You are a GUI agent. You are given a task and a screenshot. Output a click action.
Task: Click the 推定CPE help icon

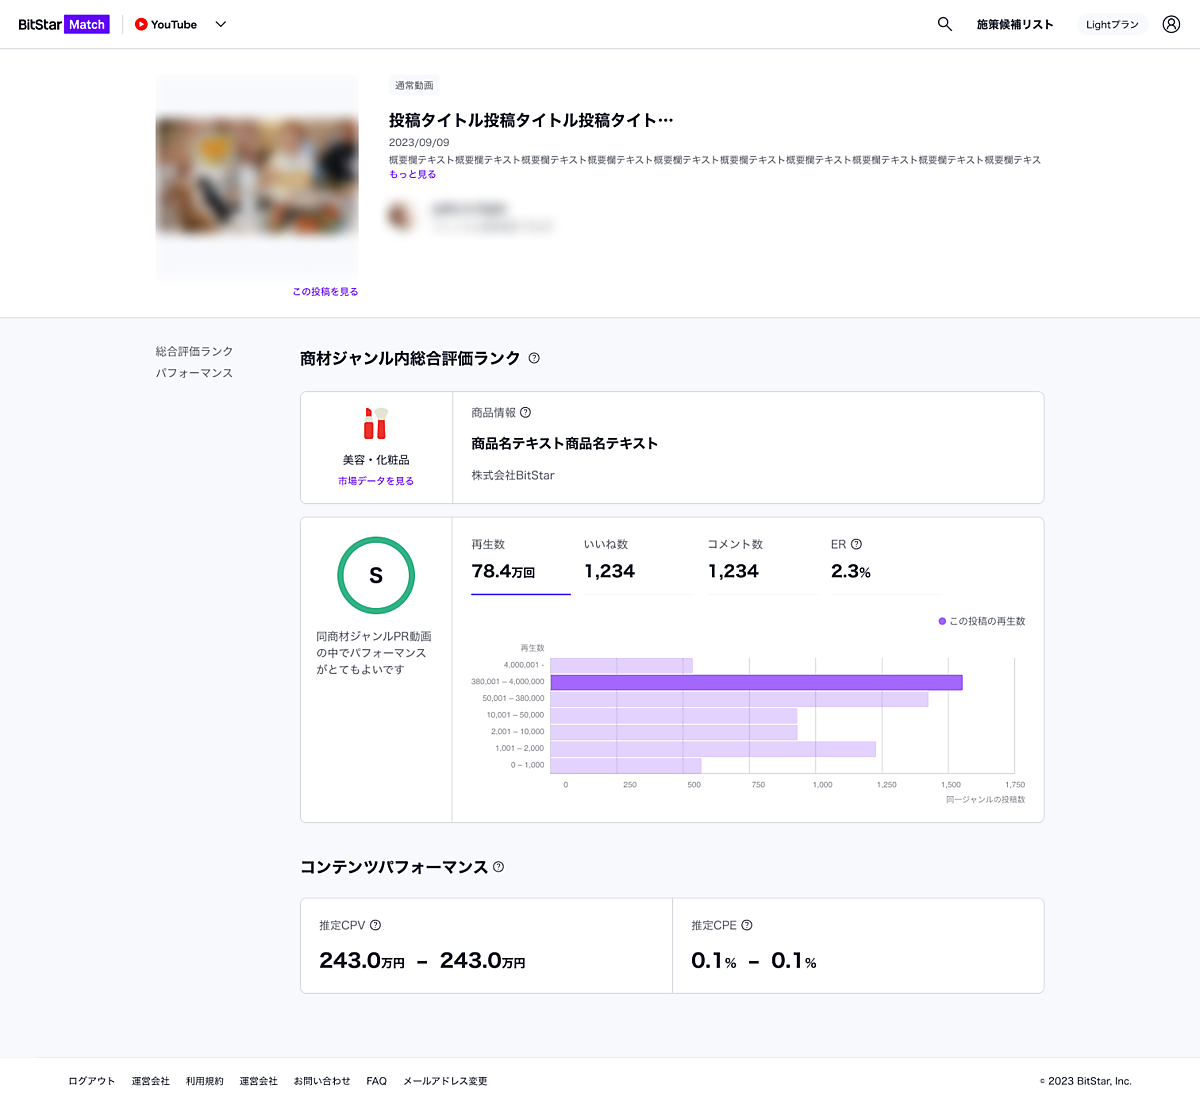click(747, 925)
